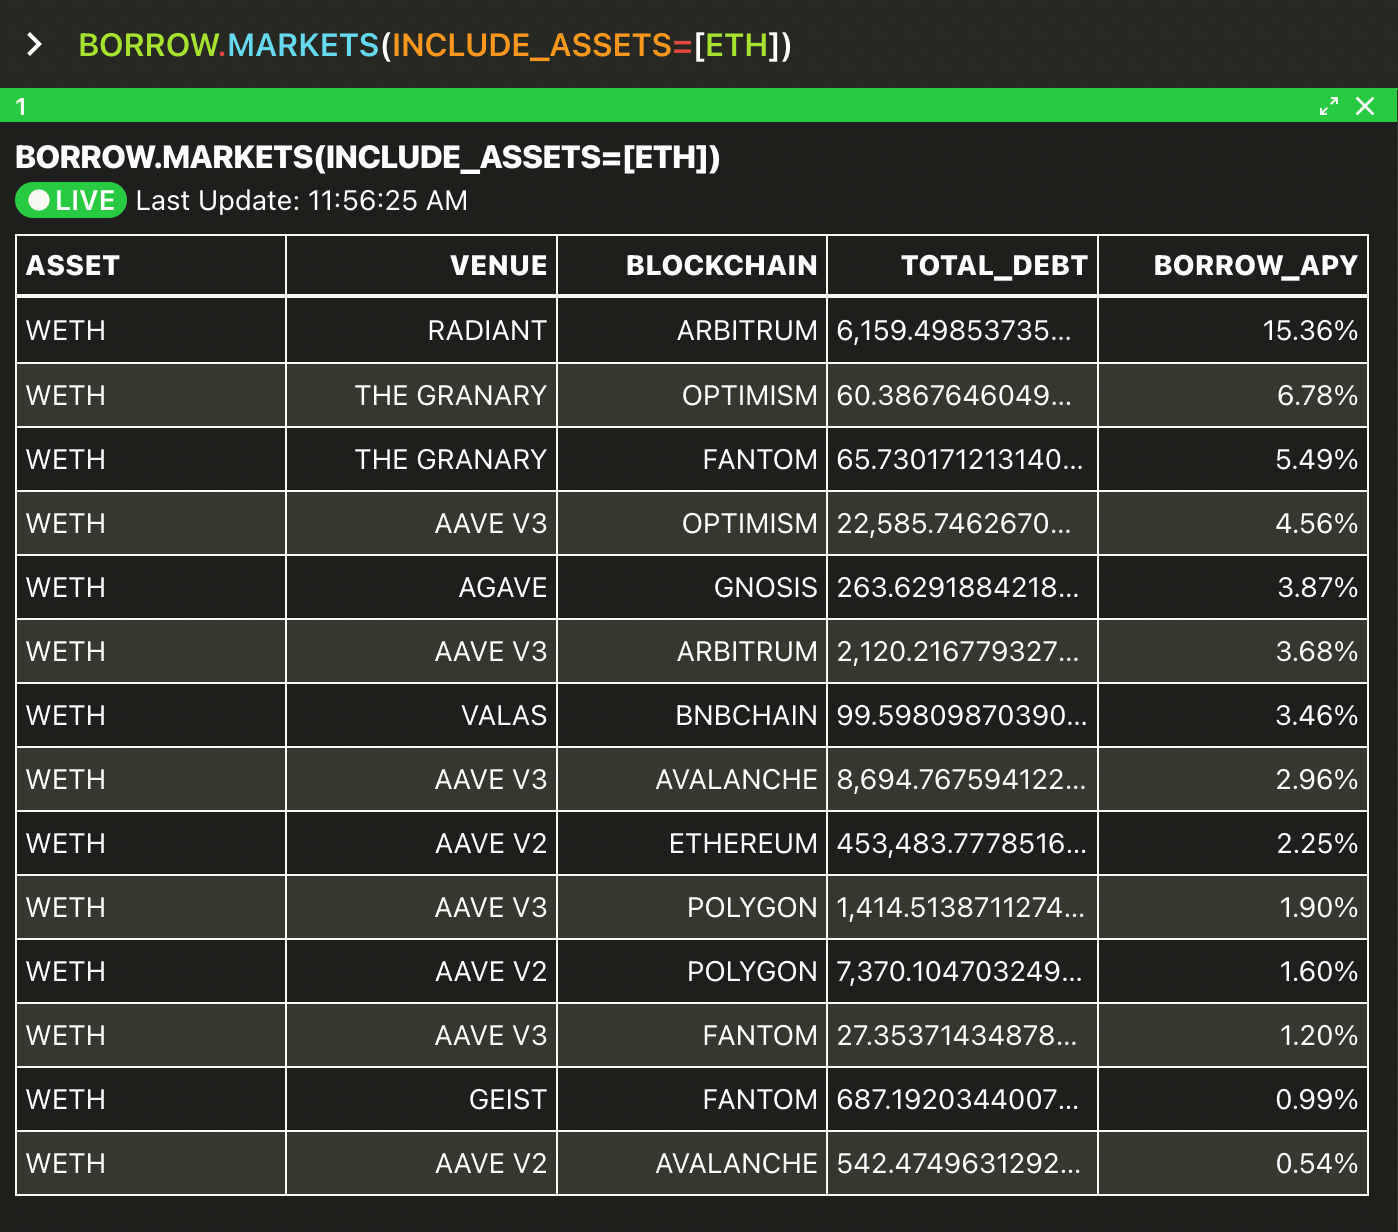Expand the result panel to fullscreen
The image size is (1398, 1232).
[x=1329, y=106]
